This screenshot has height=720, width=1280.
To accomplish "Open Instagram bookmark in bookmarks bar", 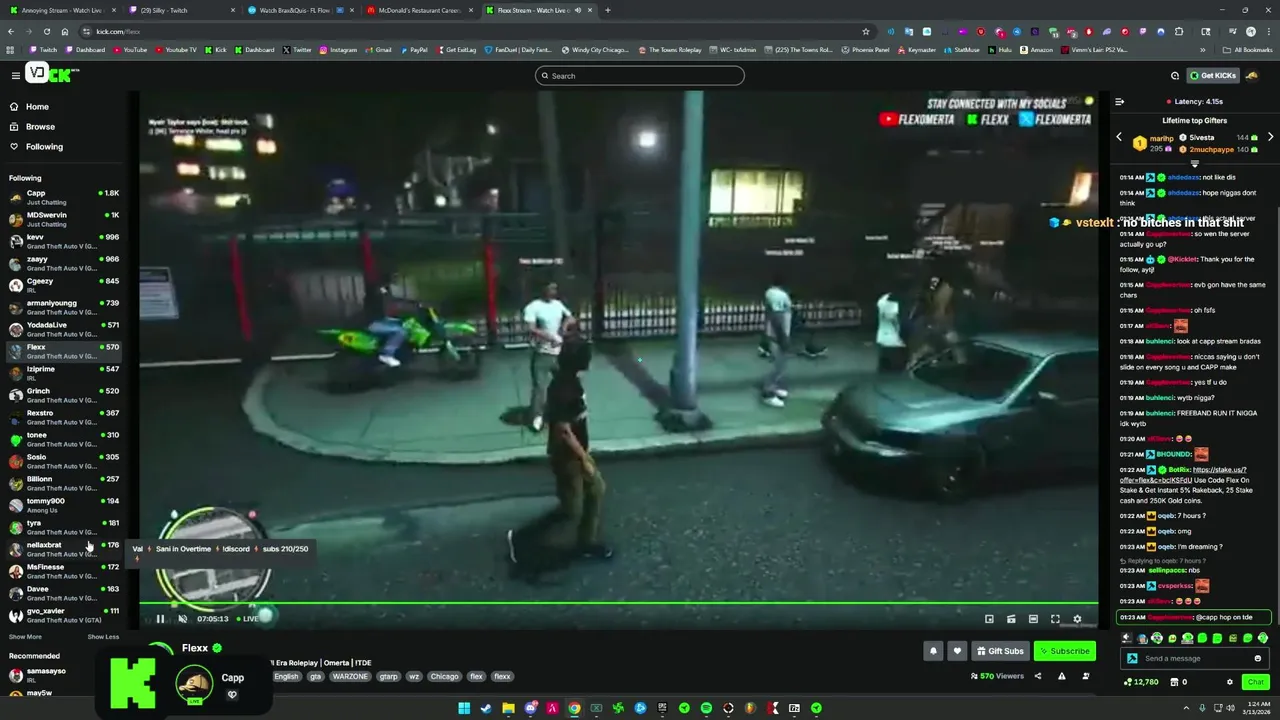I will click(338, 49).
